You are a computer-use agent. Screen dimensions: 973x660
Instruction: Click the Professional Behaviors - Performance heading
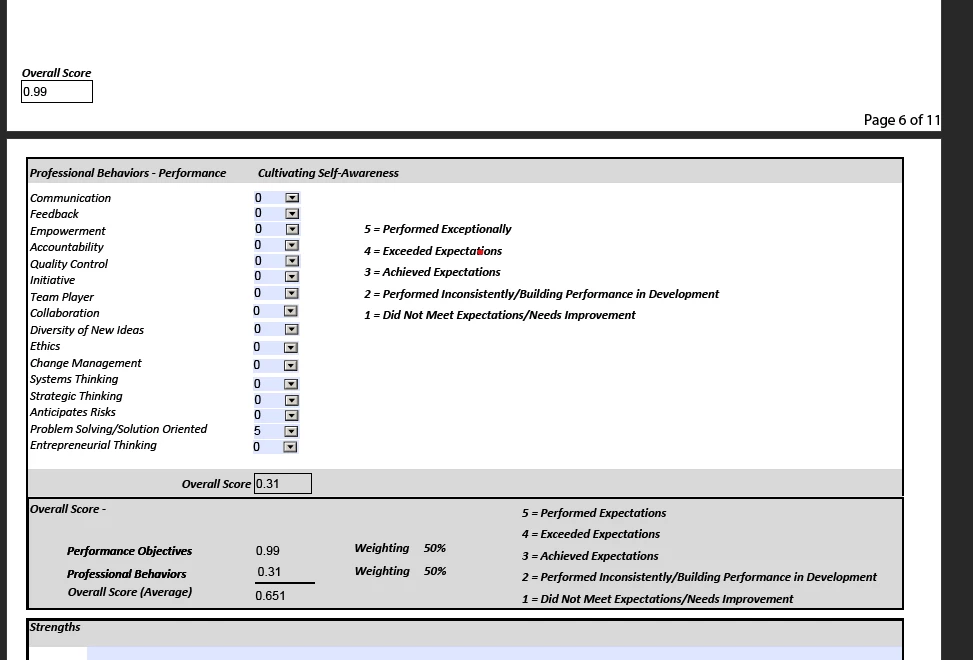pyautogui.click(x=128, y=173)
